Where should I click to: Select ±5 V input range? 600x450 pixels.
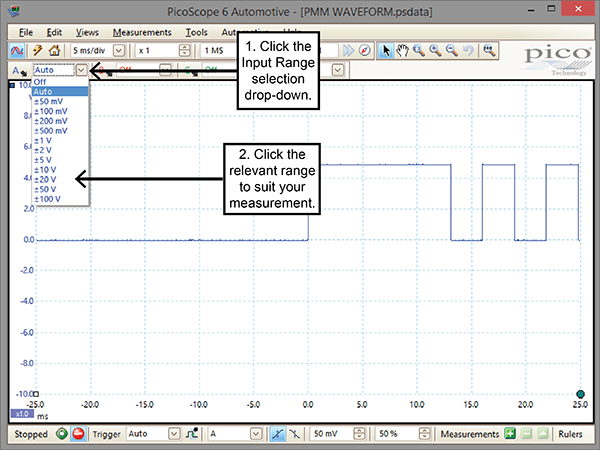[x=60, y=160]
